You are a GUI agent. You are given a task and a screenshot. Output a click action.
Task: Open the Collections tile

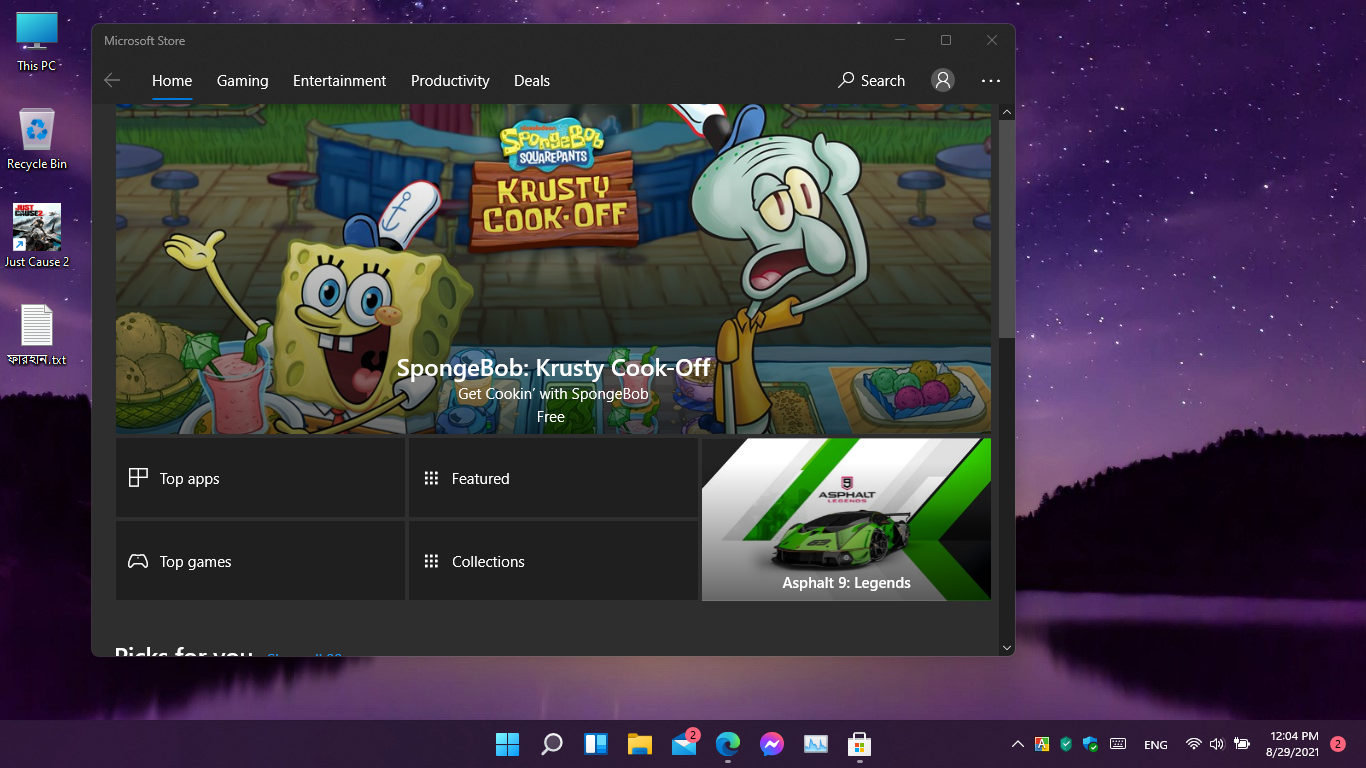(553, 561)
